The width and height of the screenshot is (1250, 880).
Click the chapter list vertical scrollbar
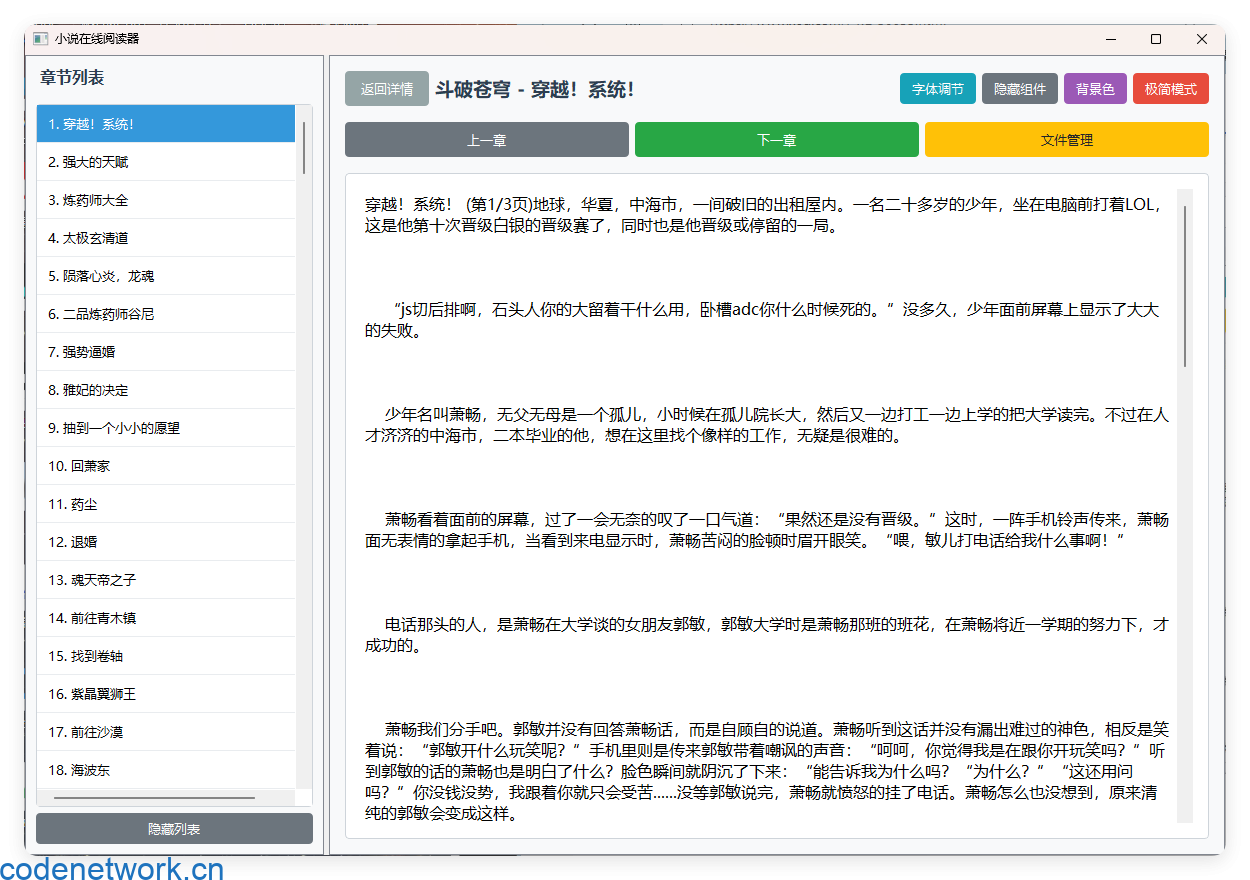pyautogui.click(x=304, y=148)
